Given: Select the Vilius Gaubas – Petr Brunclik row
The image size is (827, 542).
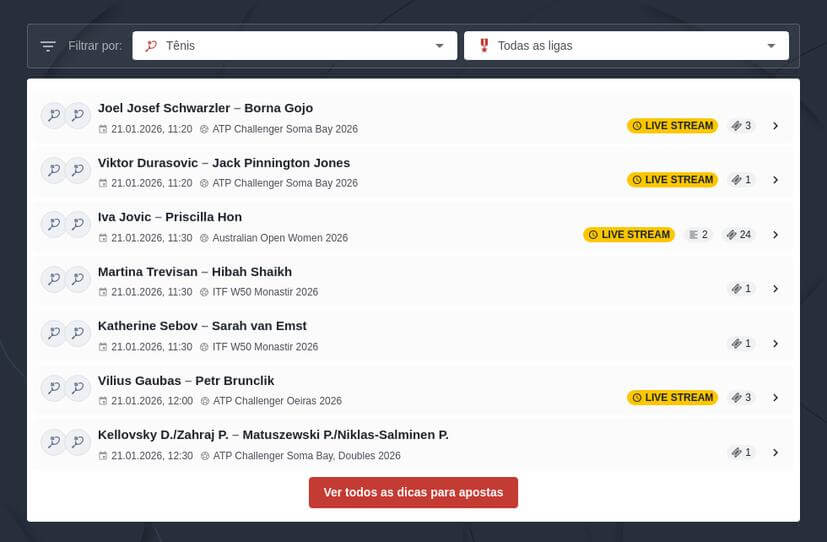Looking at the screenshot, I should tap(186, 381).
